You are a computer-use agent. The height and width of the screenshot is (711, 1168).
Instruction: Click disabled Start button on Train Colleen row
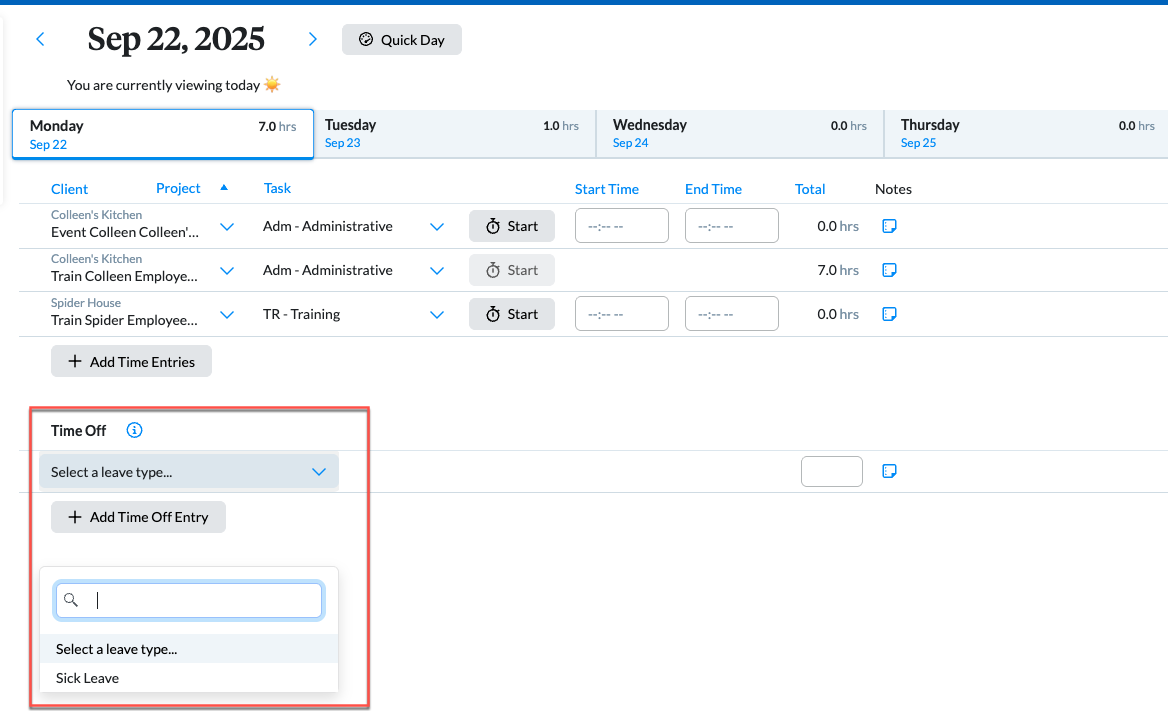click(x=512, y=270)
